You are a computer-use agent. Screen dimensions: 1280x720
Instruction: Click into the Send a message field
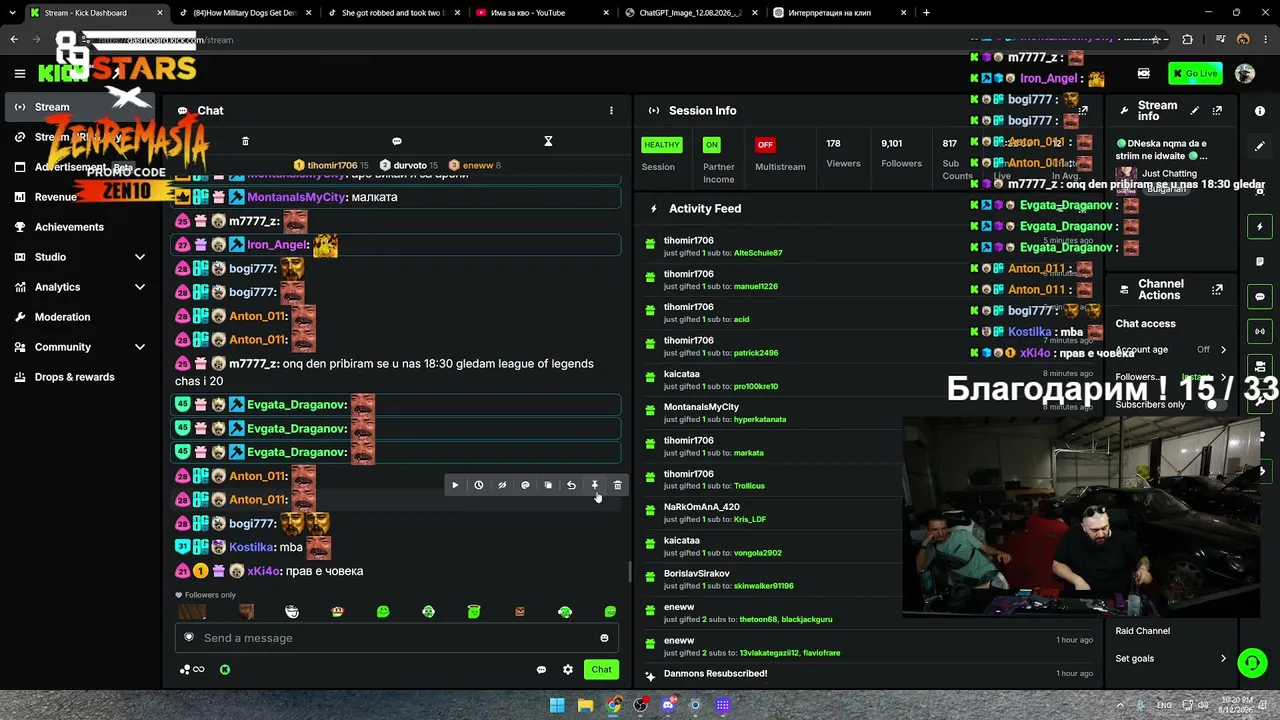tap(397, 638)
